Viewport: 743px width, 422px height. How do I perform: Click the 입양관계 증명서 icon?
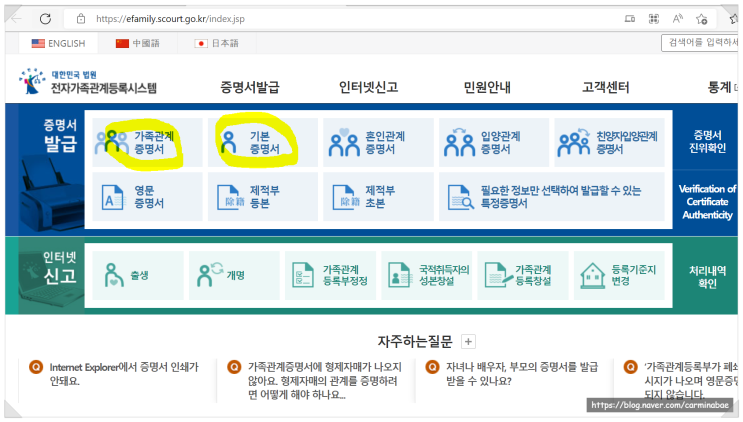pos(459,143)
